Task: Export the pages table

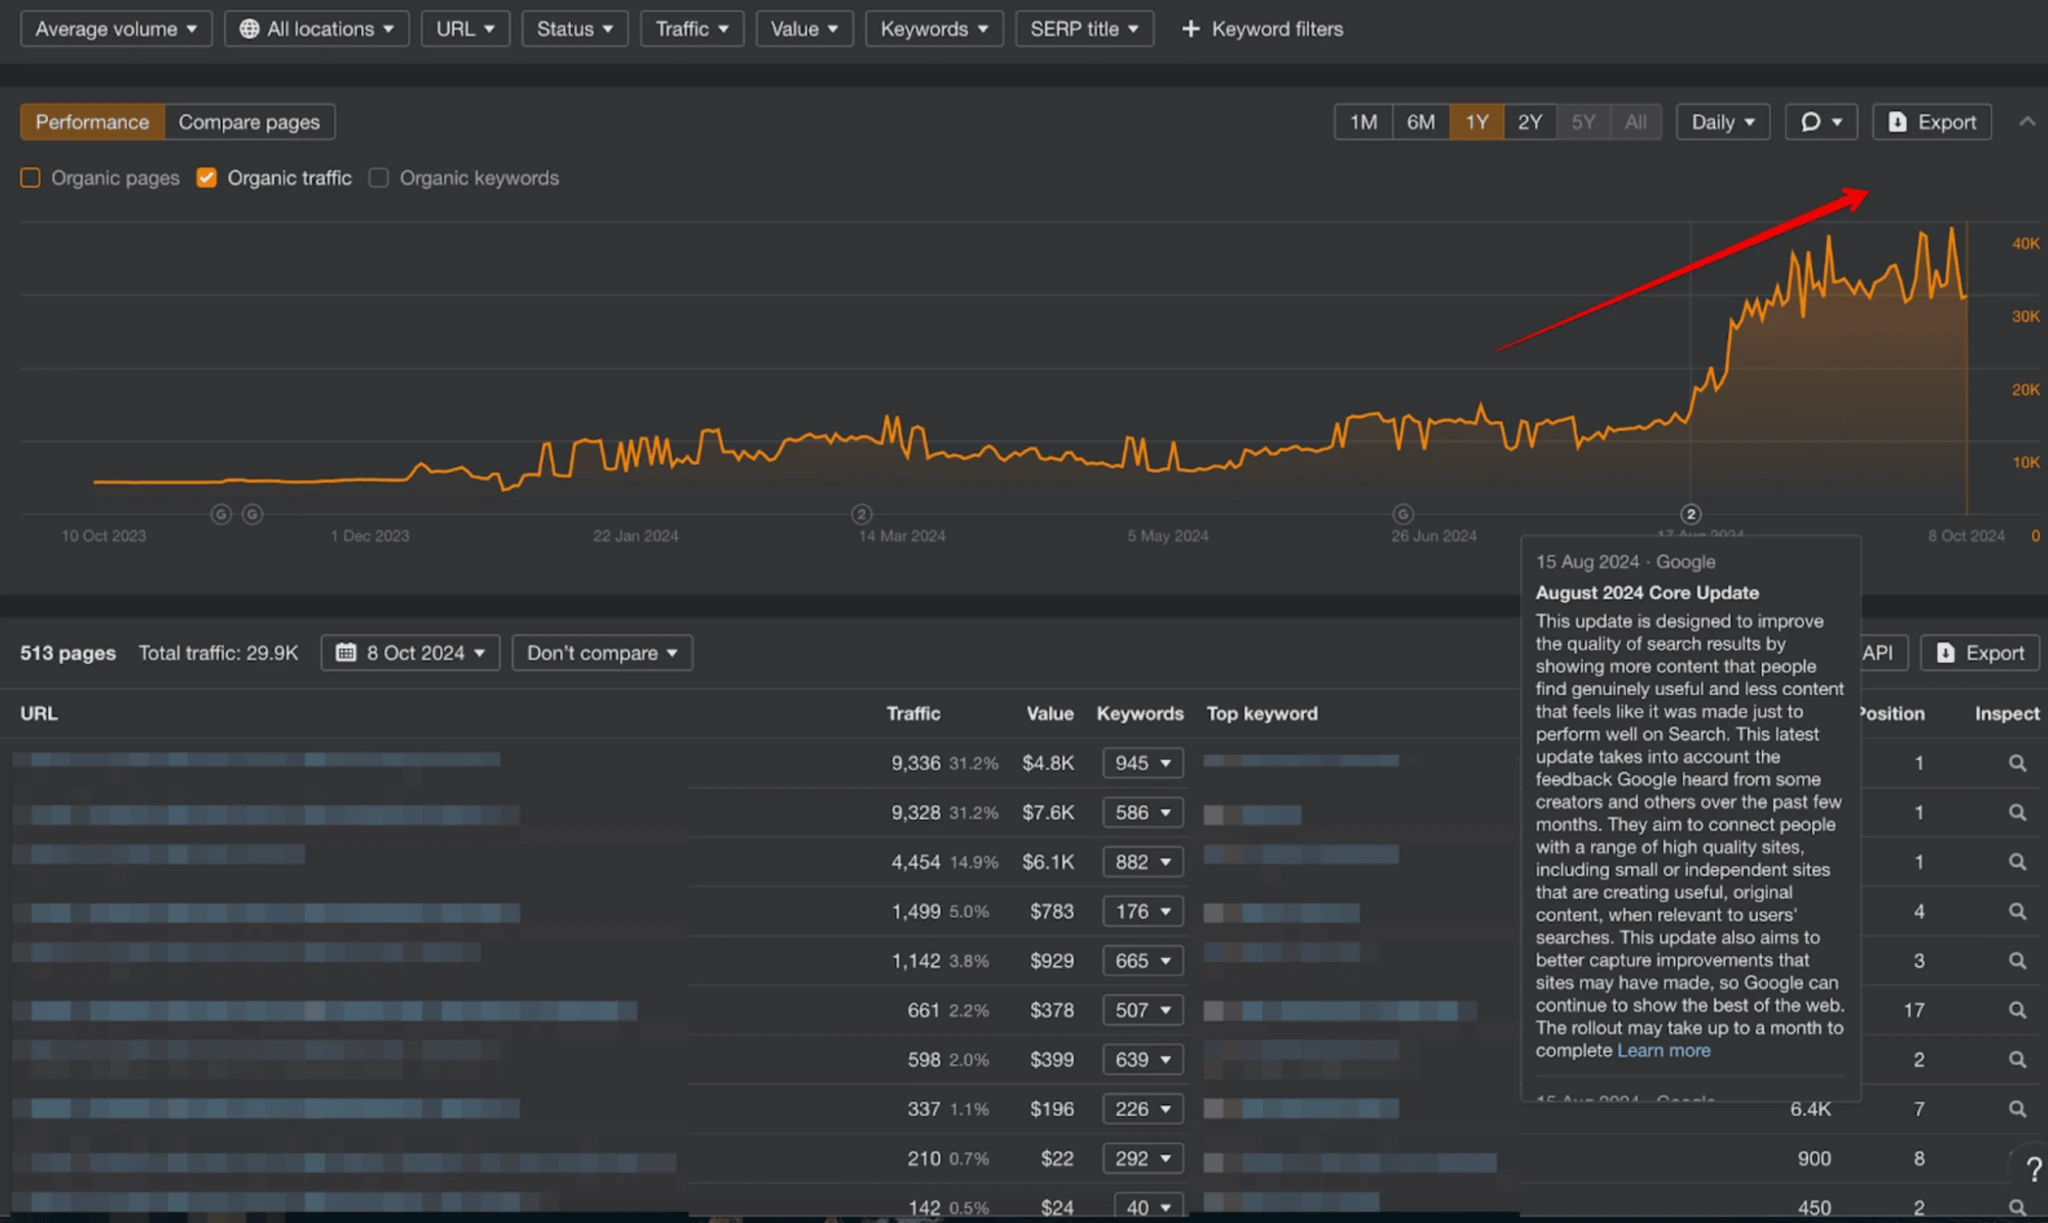Action: [x=1980, y=653]
